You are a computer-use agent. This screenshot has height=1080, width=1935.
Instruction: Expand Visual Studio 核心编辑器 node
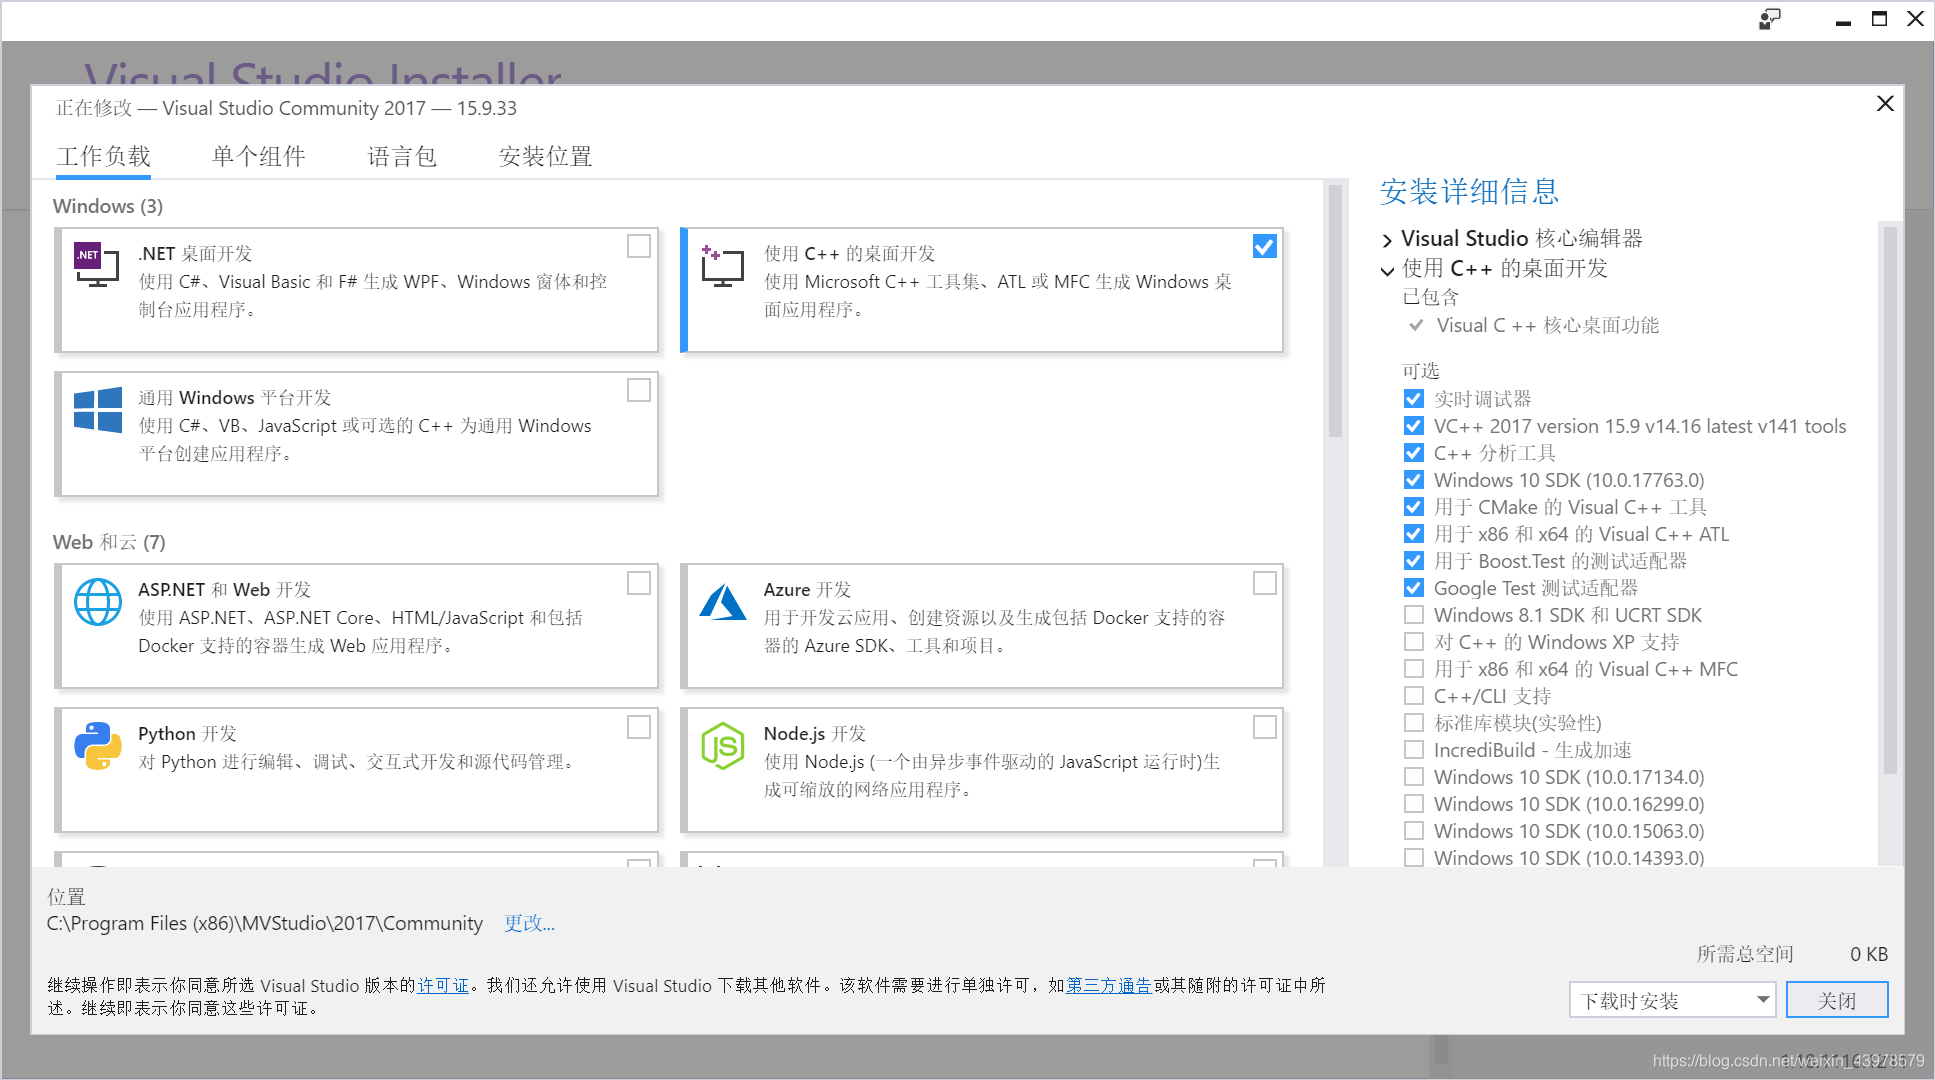[x=1387, y=240]
